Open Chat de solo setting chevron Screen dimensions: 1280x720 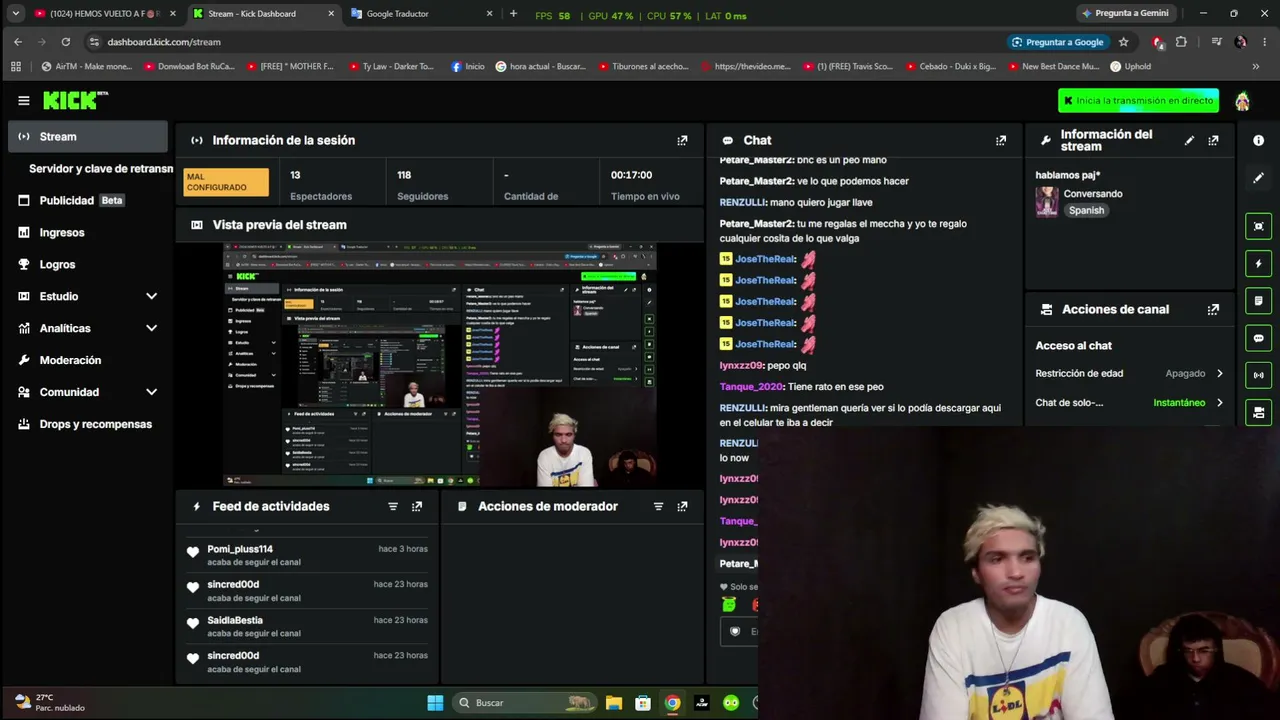1219,403
